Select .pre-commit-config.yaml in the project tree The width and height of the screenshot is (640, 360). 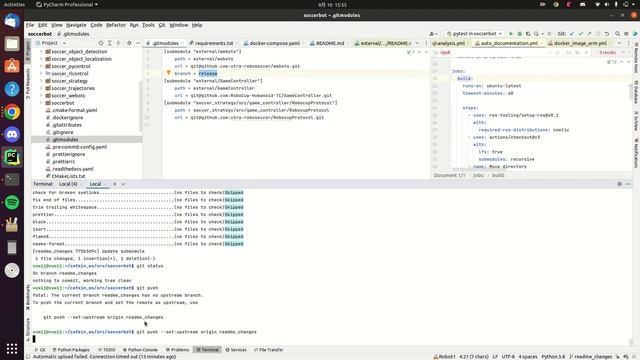pyautogui.click(x=79, y=147)
